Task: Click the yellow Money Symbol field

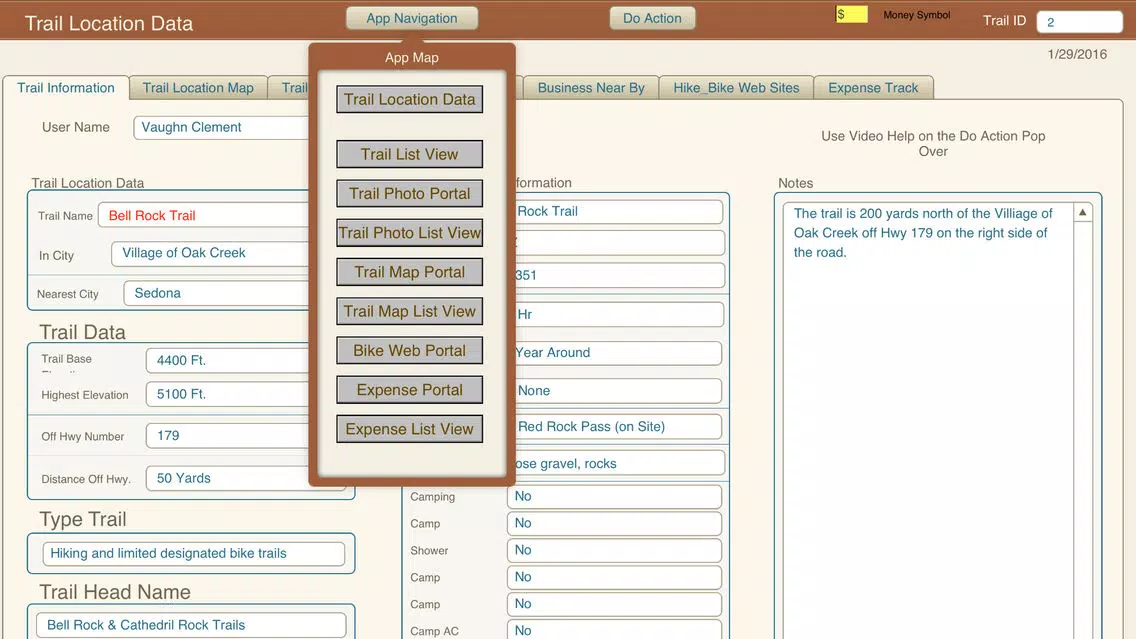Action: (851, 14)
